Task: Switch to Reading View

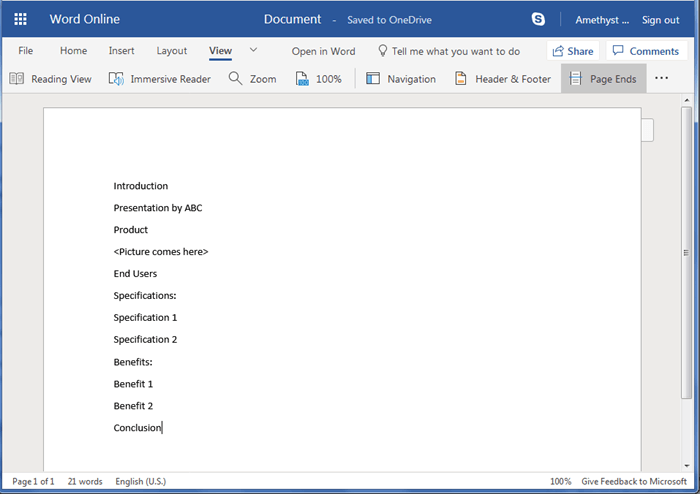Action: tap(50, 79)
